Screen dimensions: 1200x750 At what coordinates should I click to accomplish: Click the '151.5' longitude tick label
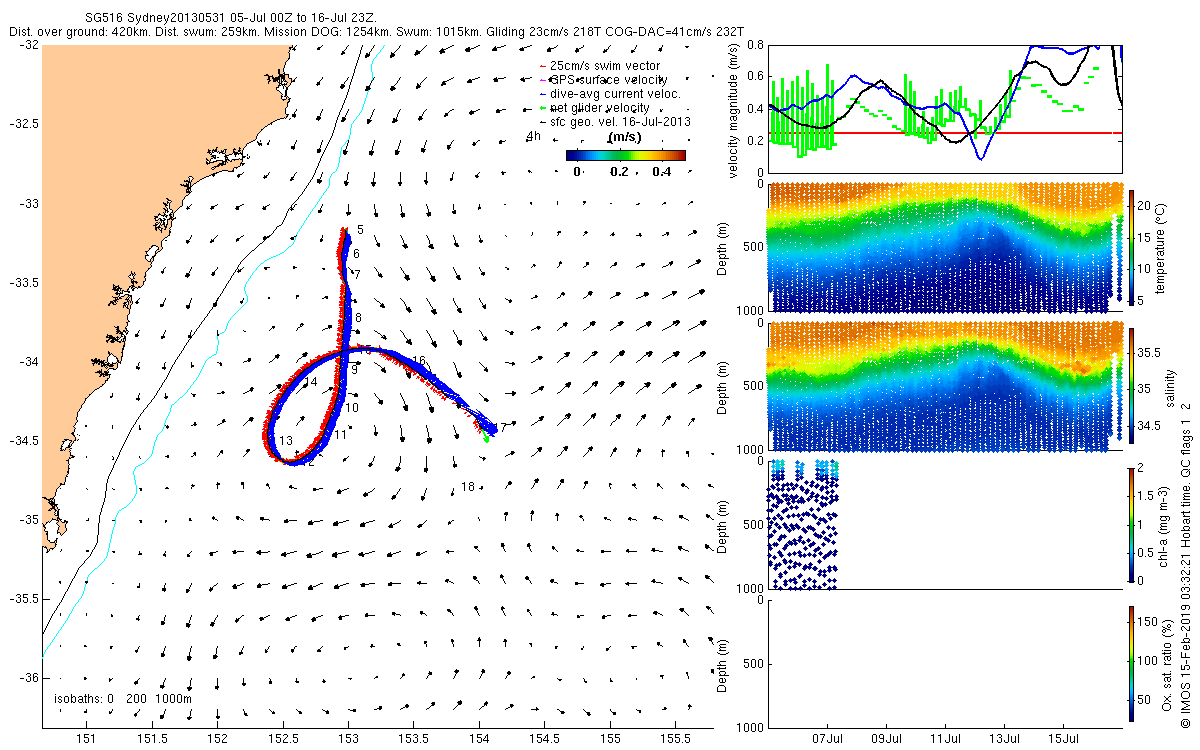point(152,738)
